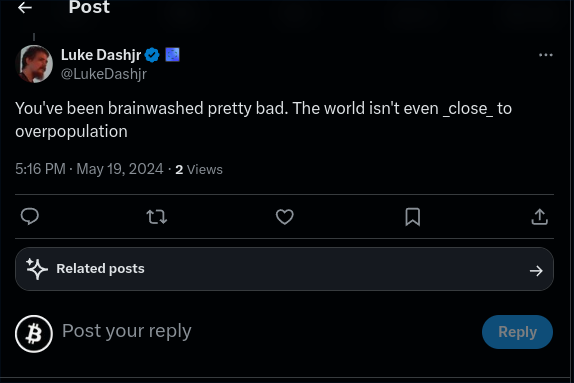The width and height of the screenshot is (574, 383).
Task: Click the 5:16 PM · May 19, 2024 timestamp
Action: 89,169
